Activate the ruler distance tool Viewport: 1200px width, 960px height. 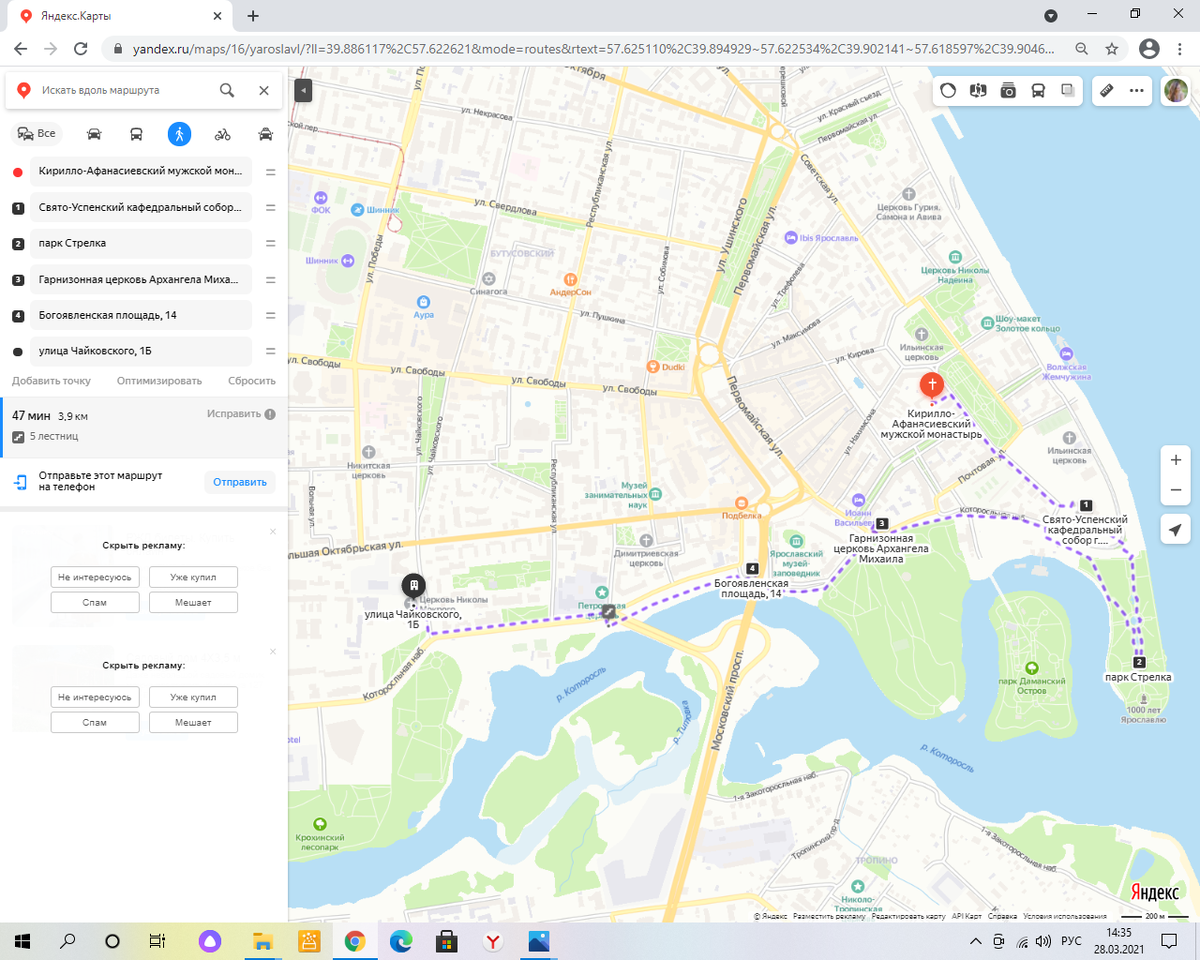point(1106,90)
